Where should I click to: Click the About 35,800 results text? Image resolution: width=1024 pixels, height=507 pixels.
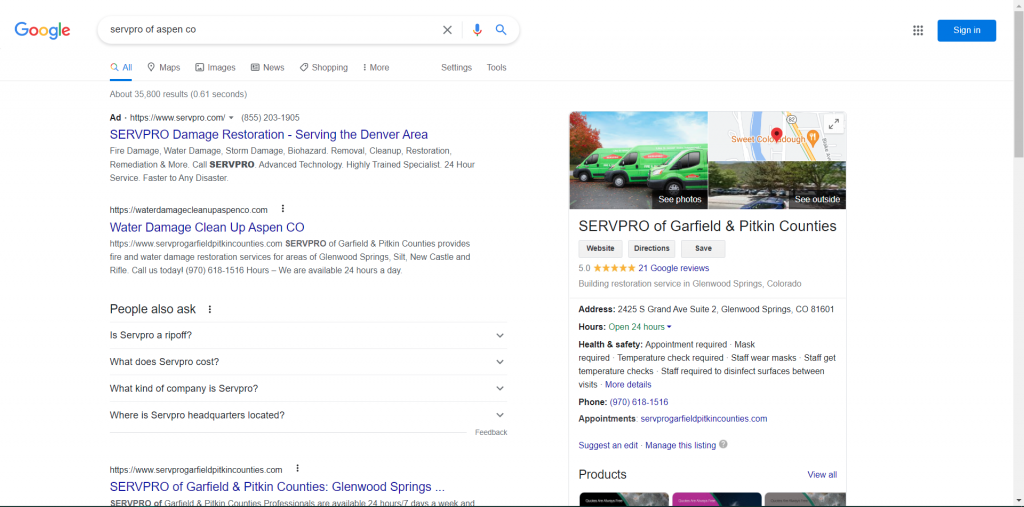click(178, 94)
